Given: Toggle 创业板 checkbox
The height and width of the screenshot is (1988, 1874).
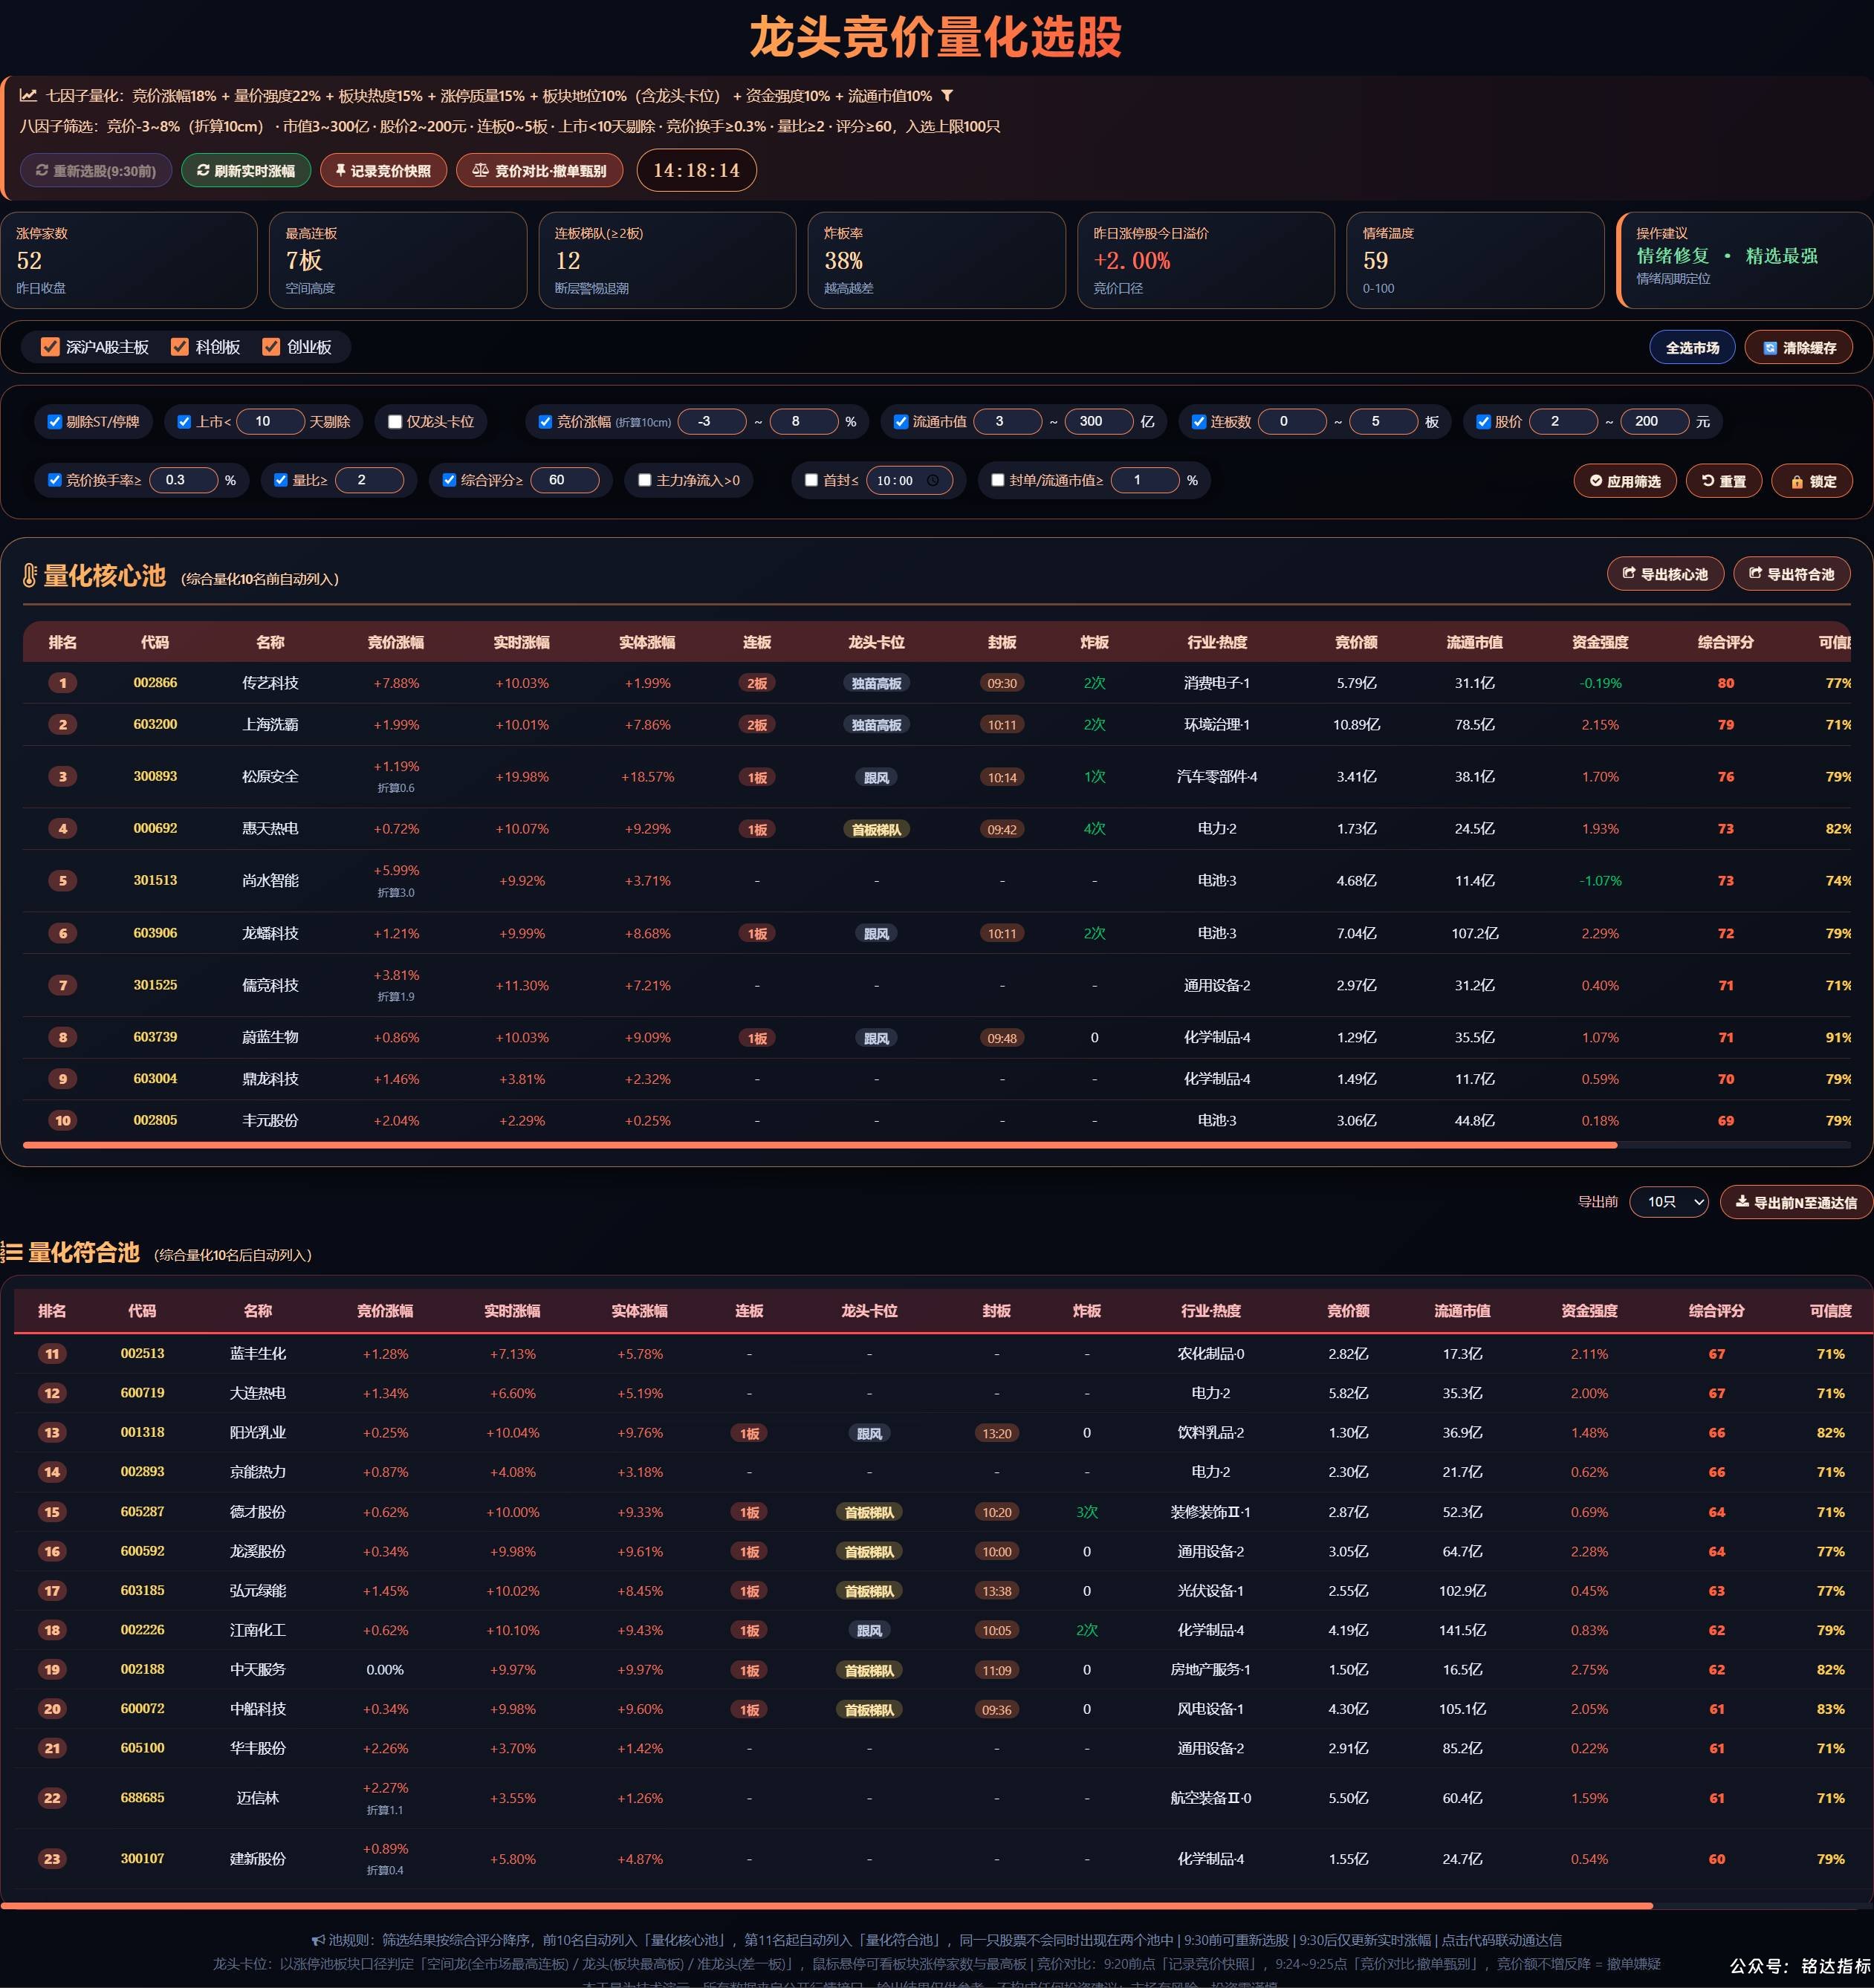Looking at the screenshot, I should pos(271,347).
